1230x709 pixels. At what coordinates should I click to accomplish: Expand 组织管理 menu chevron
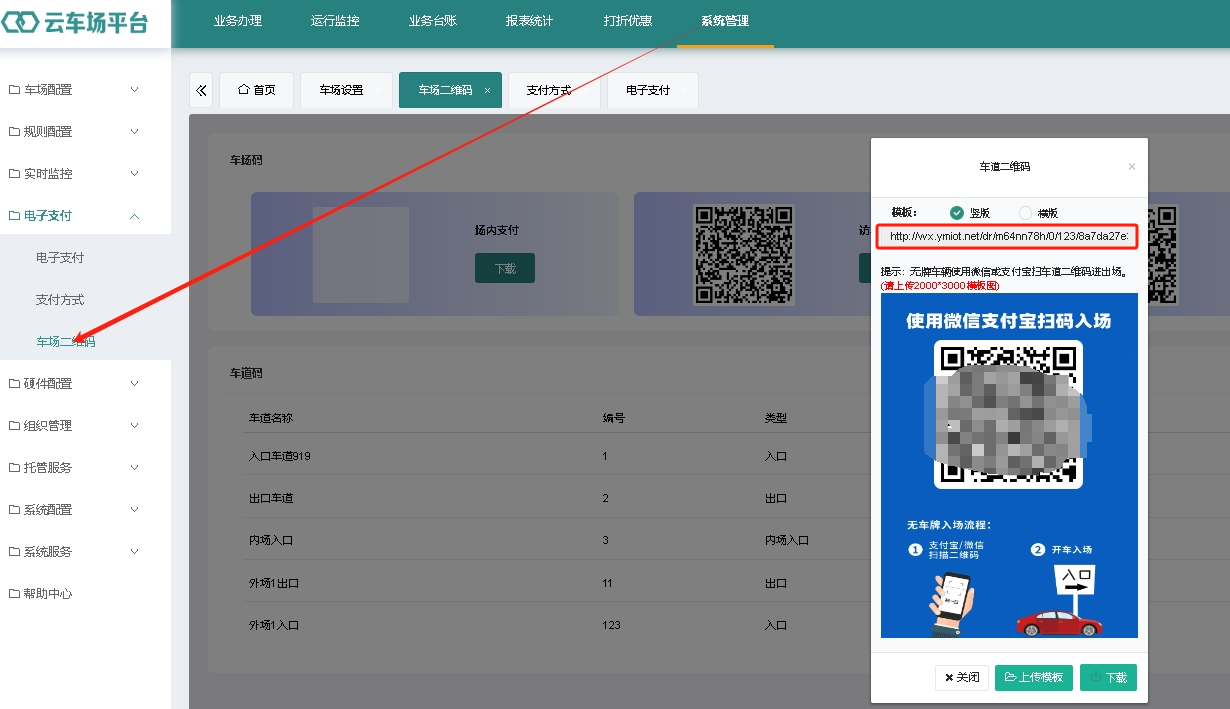pyautogui.click(x=135, y=426)
